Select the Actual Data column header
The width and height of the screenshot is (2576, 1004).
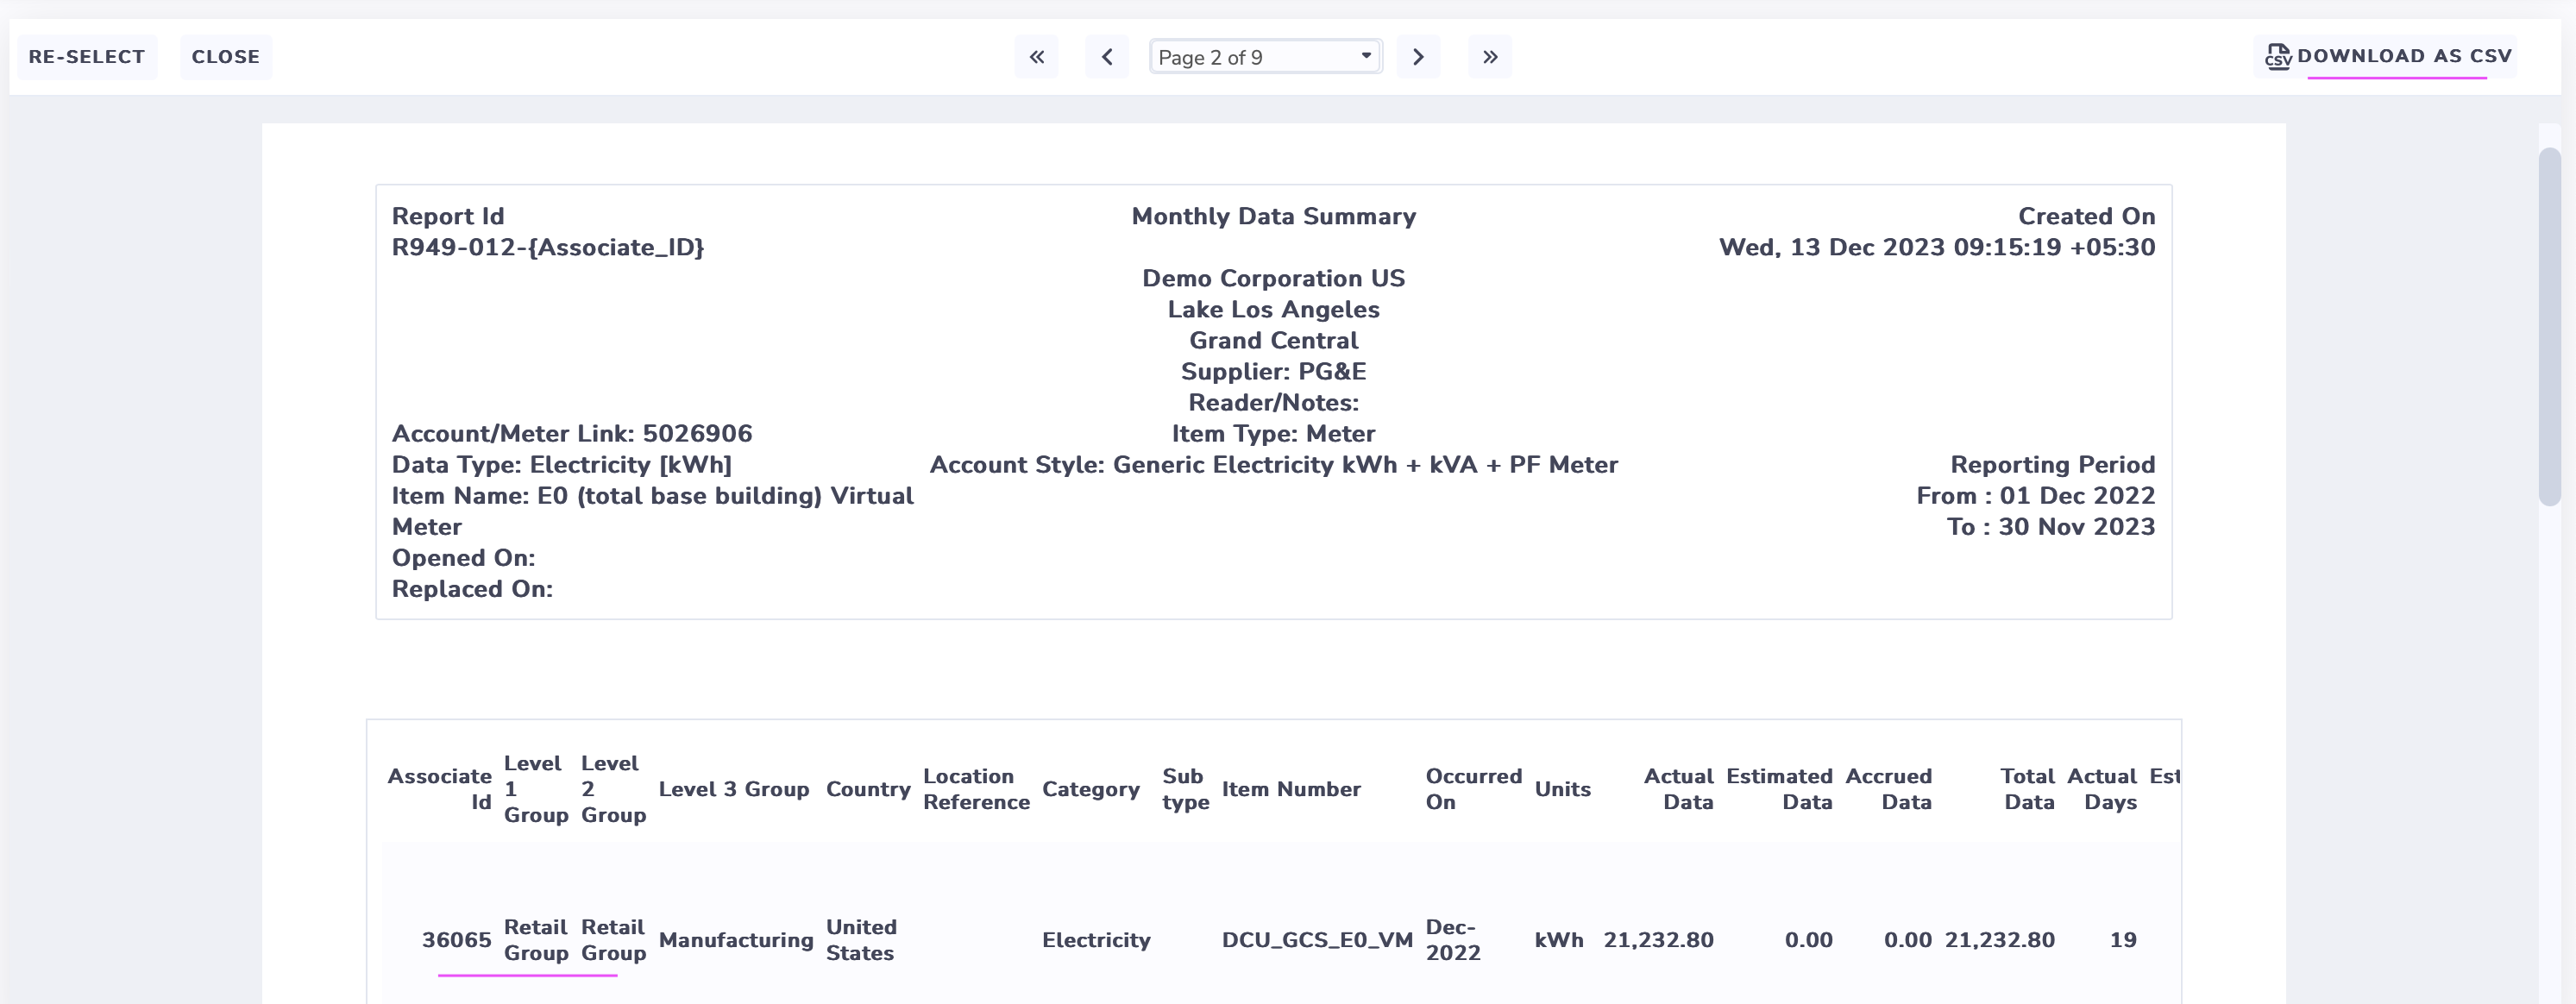1678,789
